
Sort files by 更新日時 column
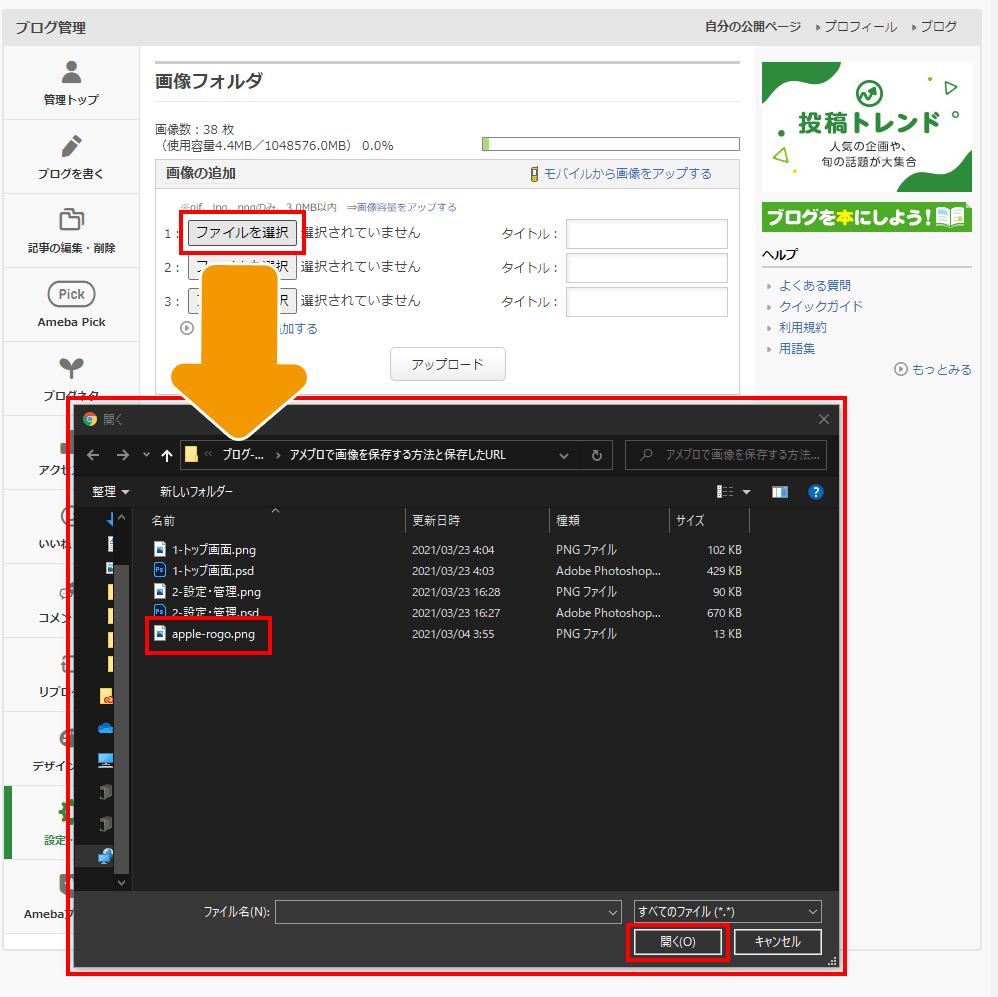coord(477,521)
